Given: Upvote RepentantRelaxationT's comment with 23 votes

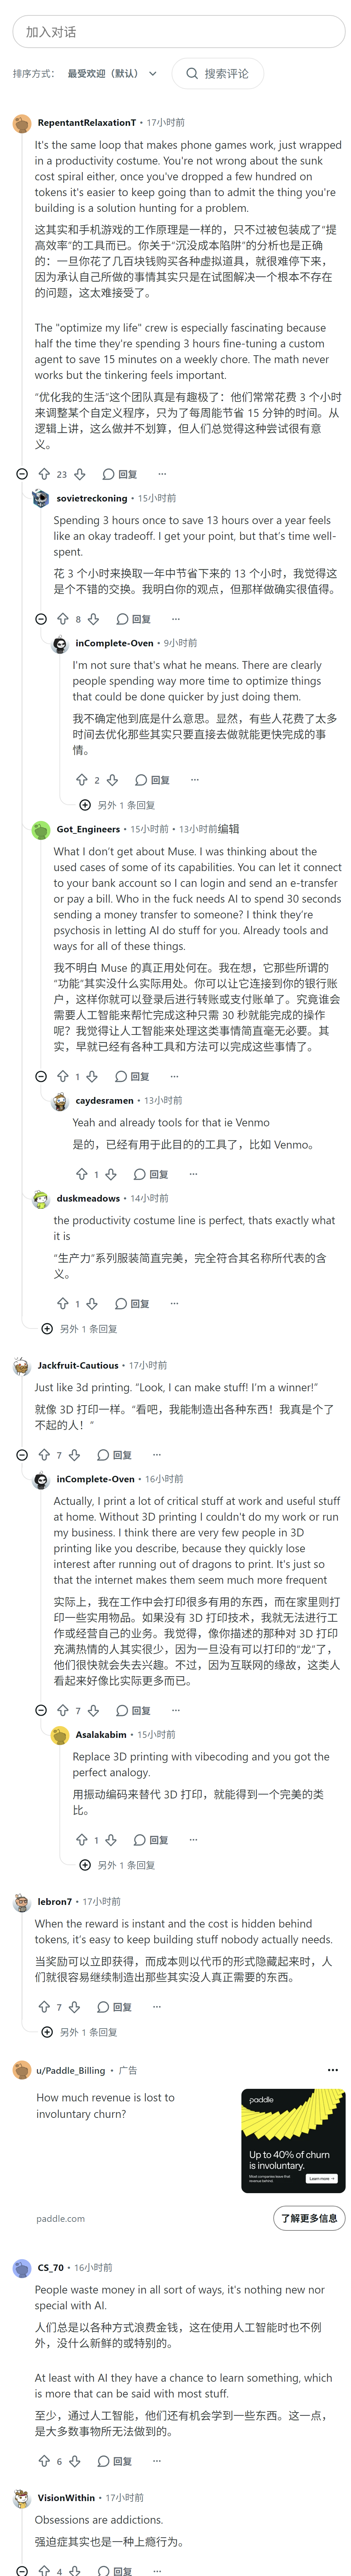Looking at the screenshot, I should [44, 474].
